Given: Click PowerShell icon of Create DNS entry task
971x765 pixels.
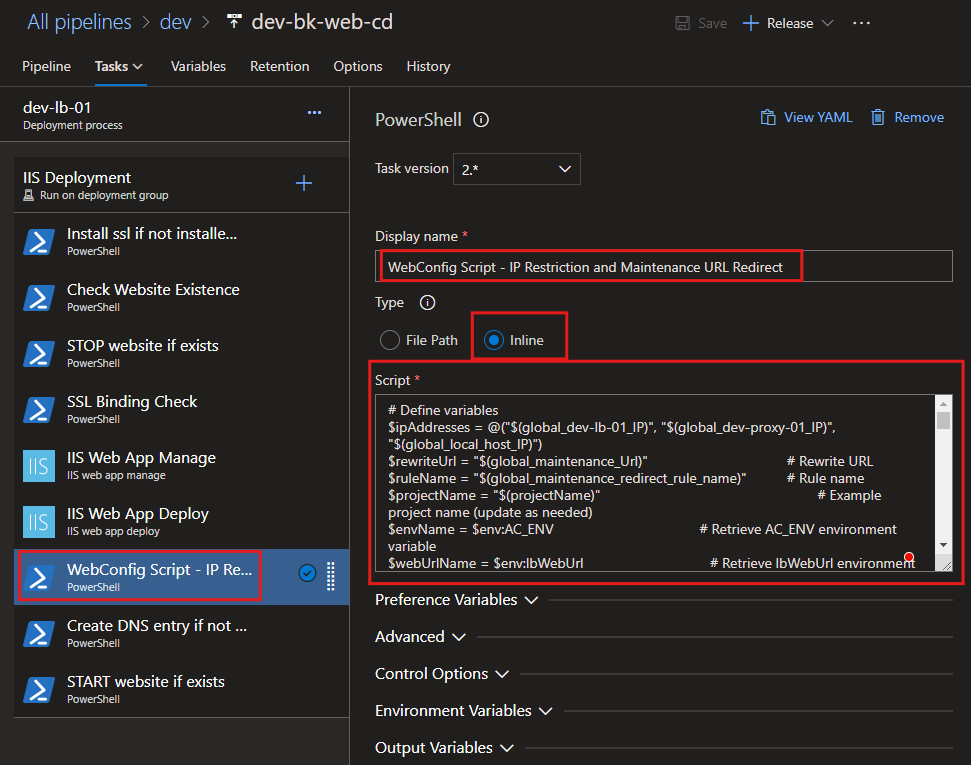Looking at the screenshot, I should [x=38, y=634].
